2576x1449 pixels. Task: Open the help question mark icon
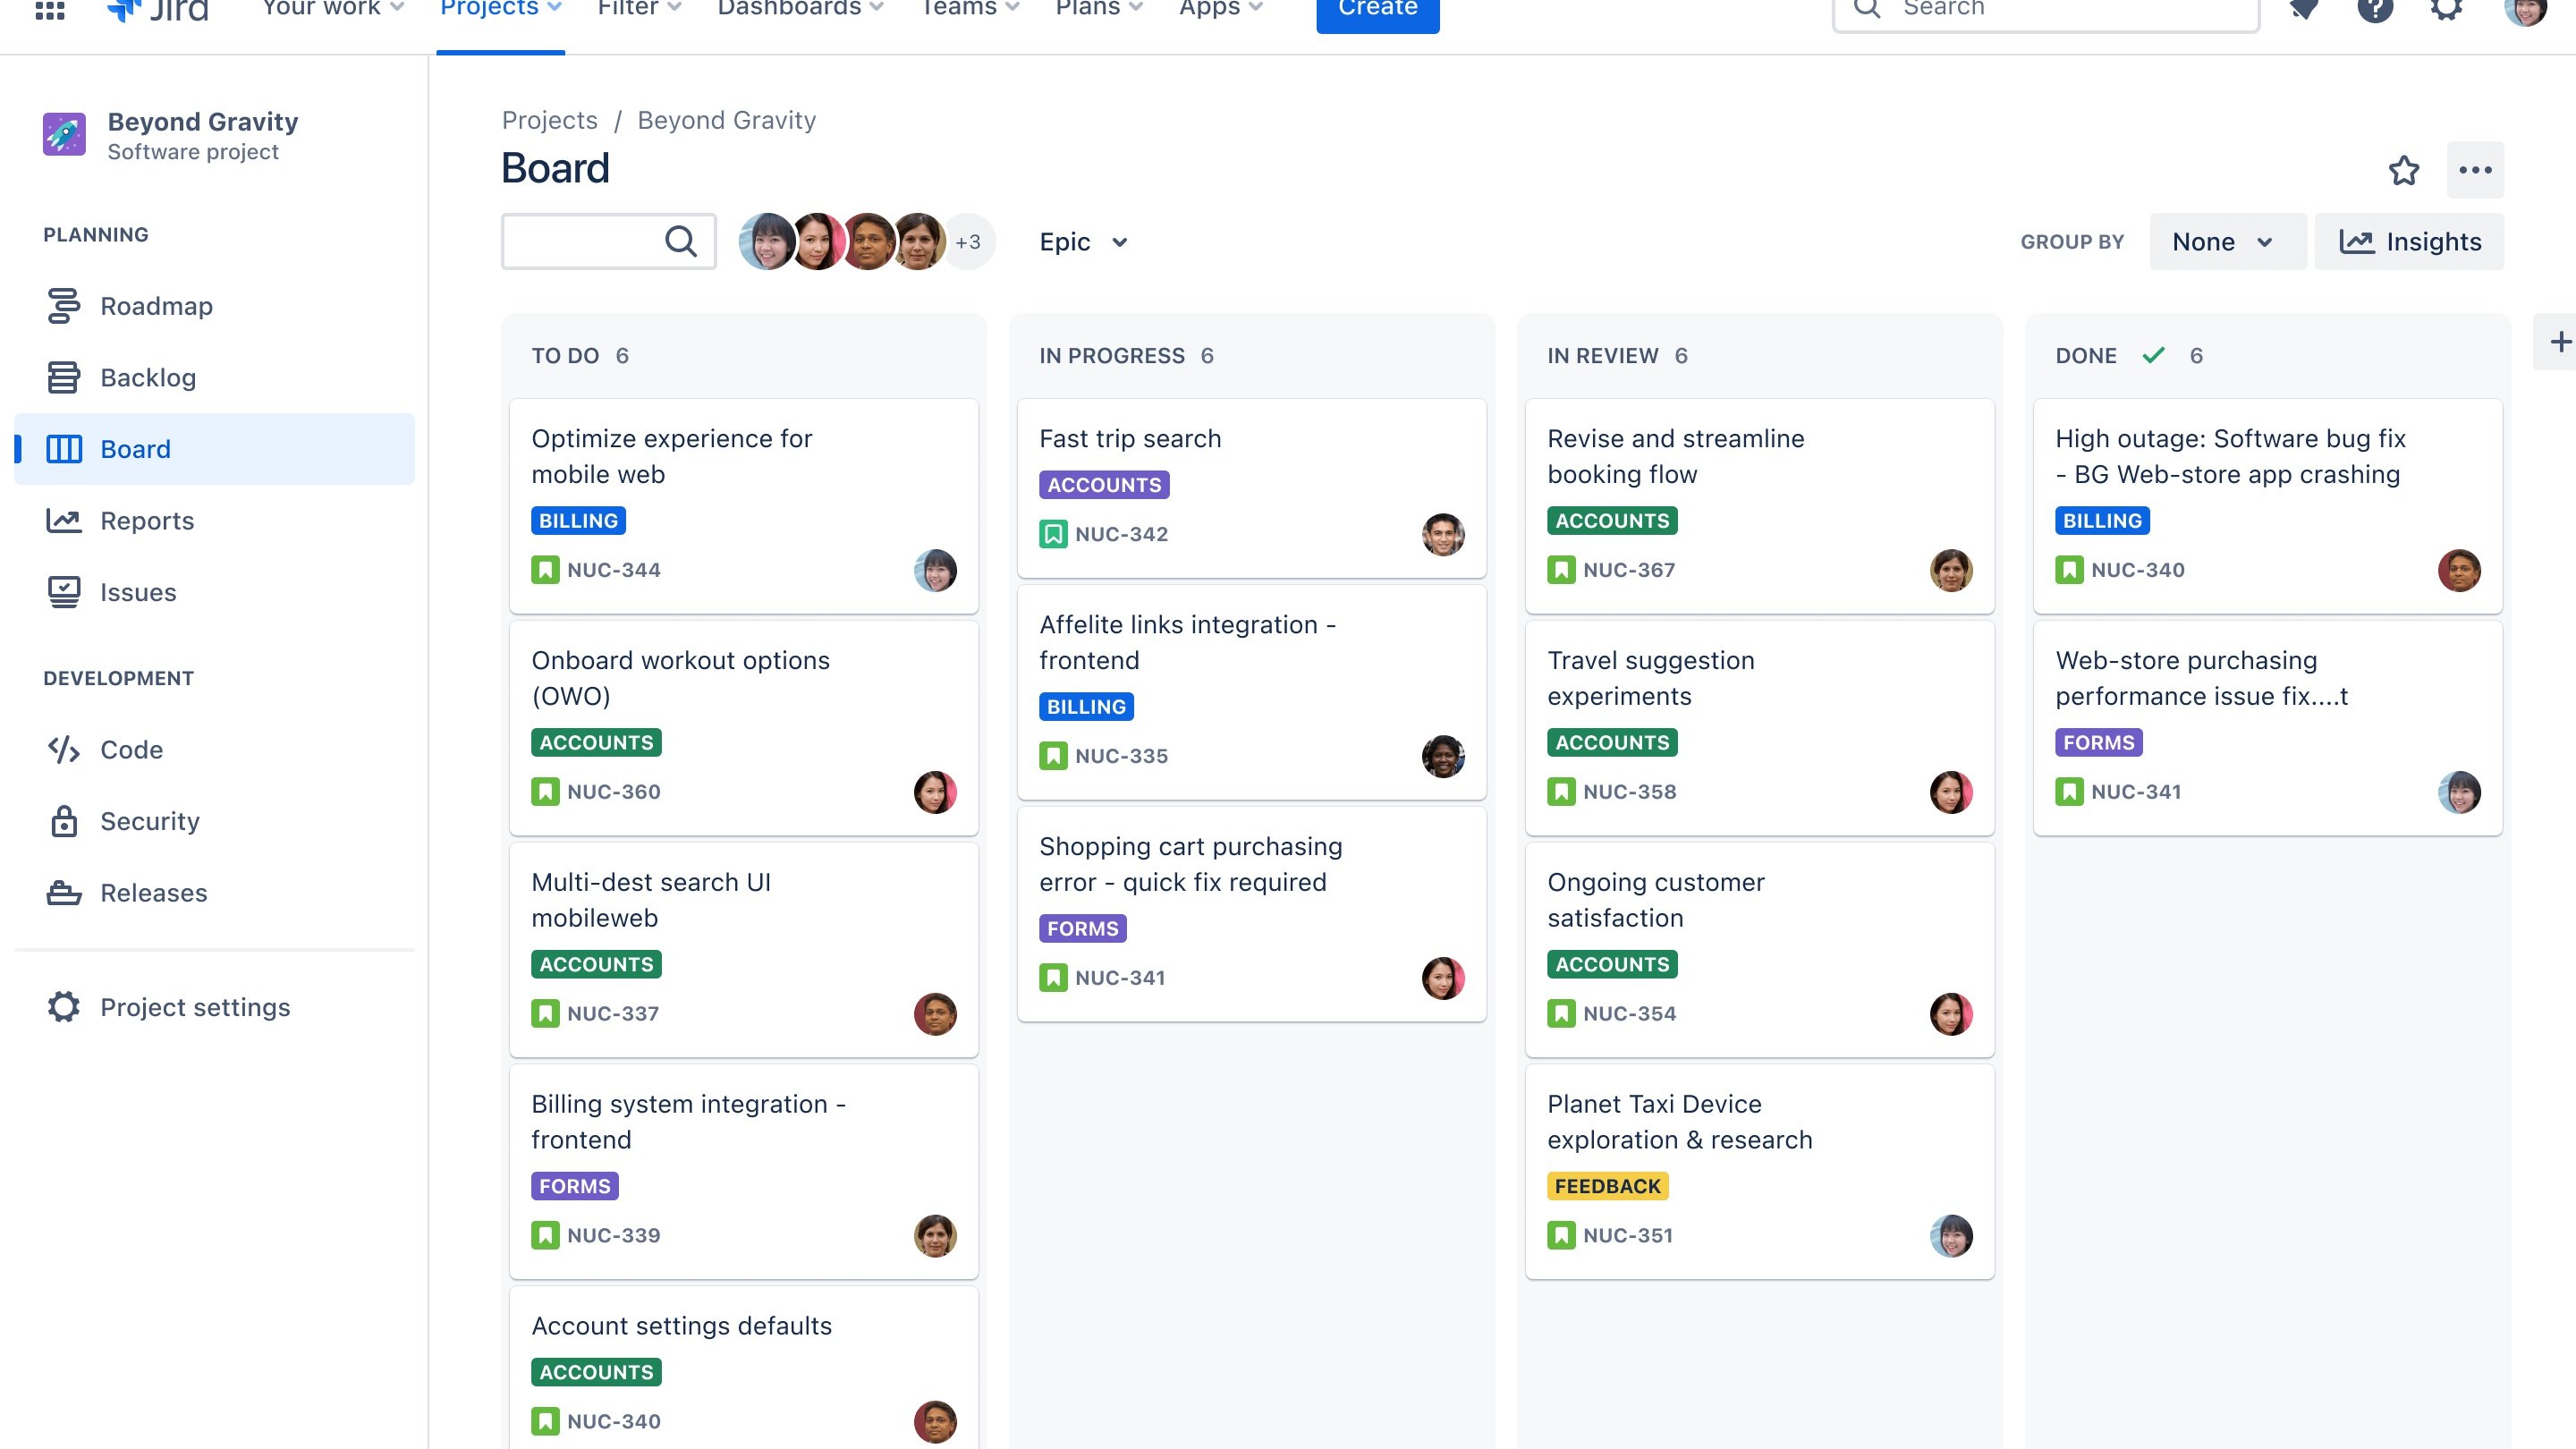pyautogui.click(x=2374, y=10)
